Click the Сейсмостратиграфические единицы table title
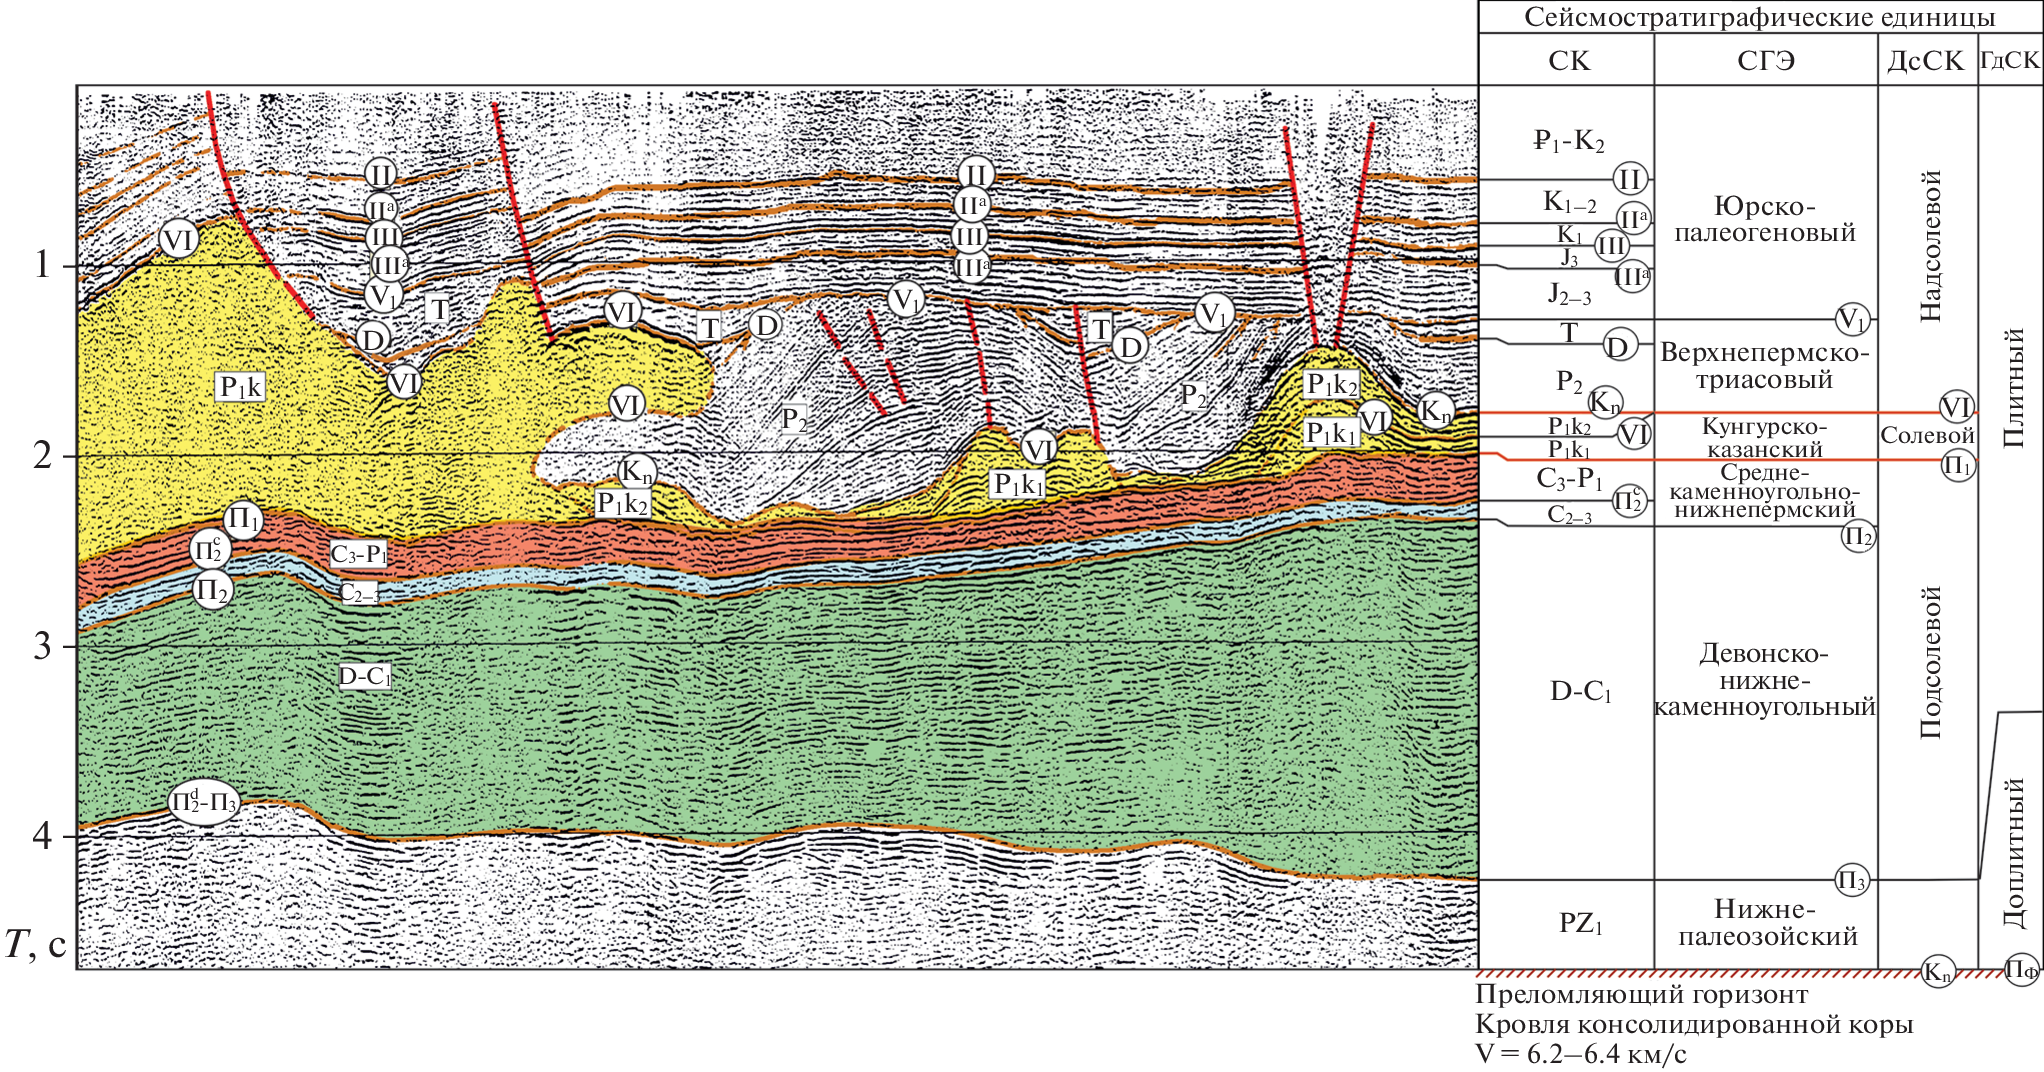Viewport: 2044px width, 1072px height. click(1759, 17)
